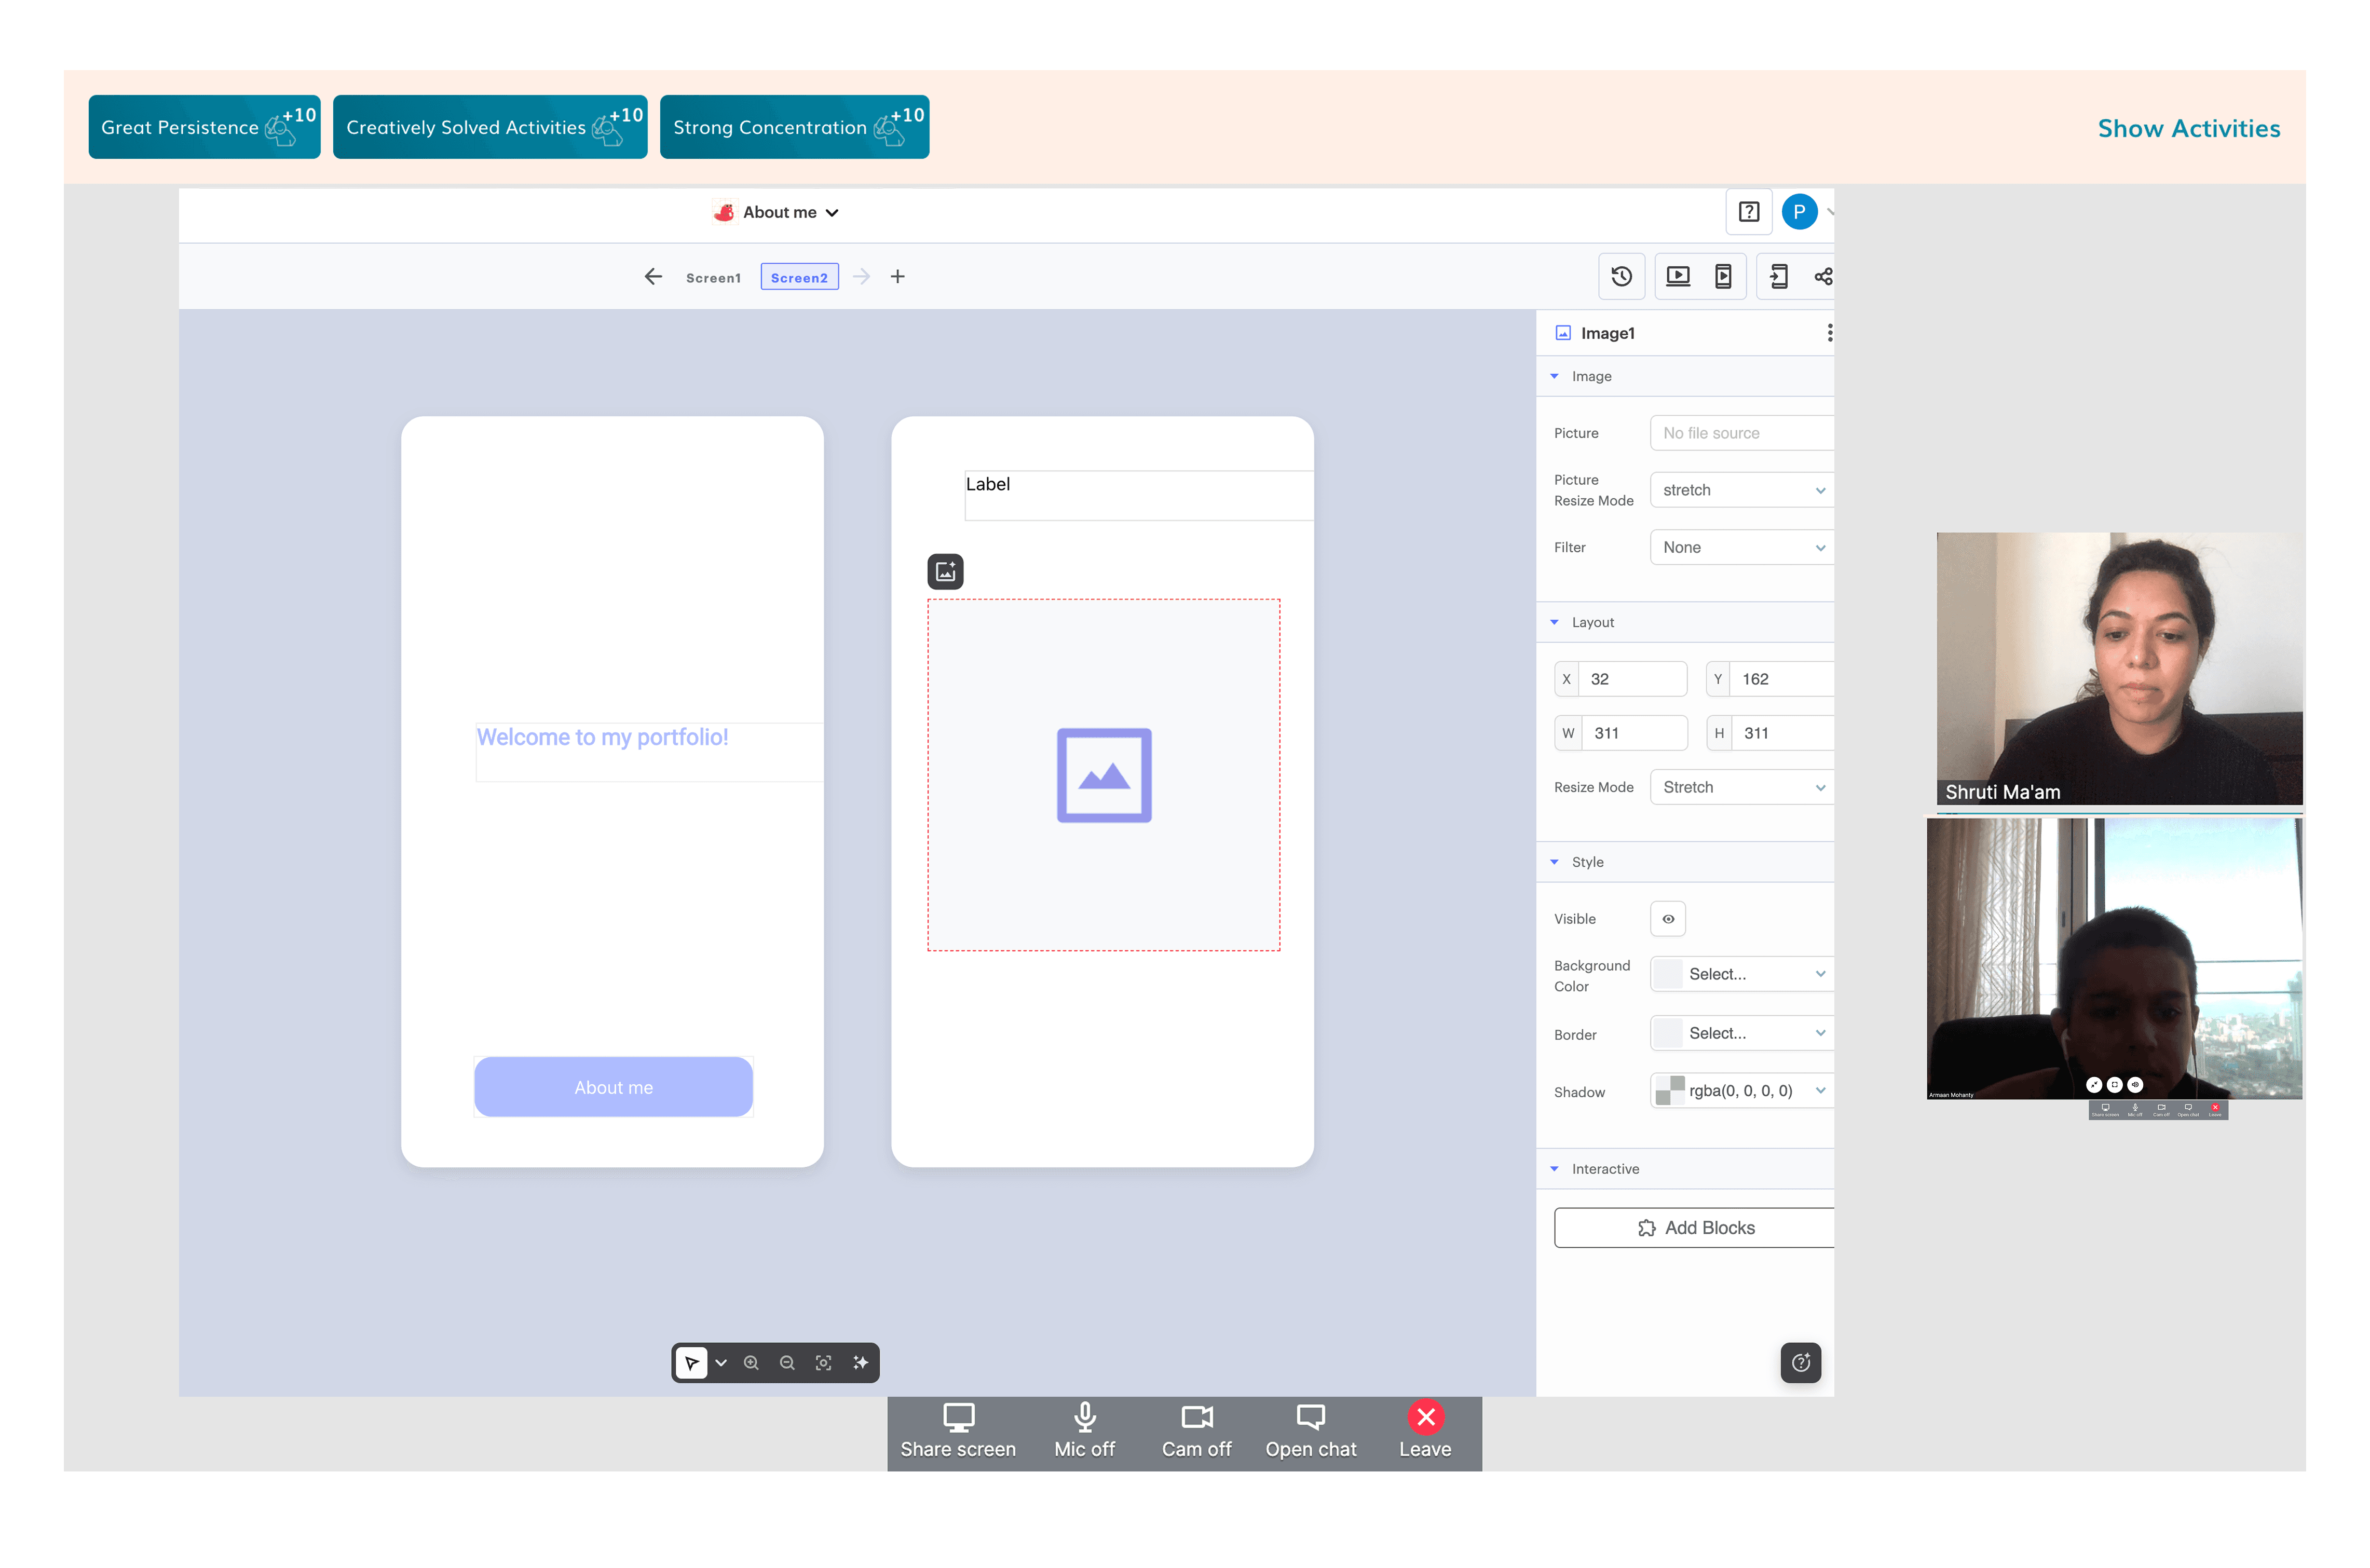Open the Picture Resize Mode dropdown

tap(1741, 490)
